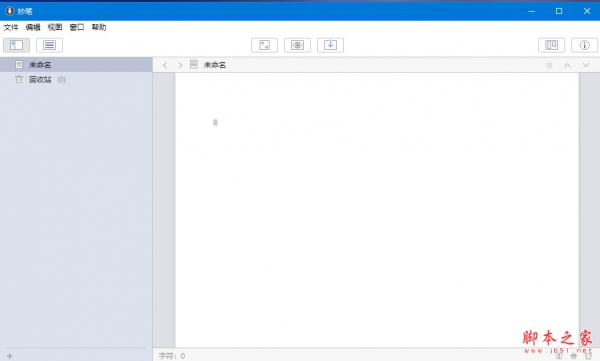600x361 pixels.
Task: Open the 窗口 menu
Action: click(77, 27)
